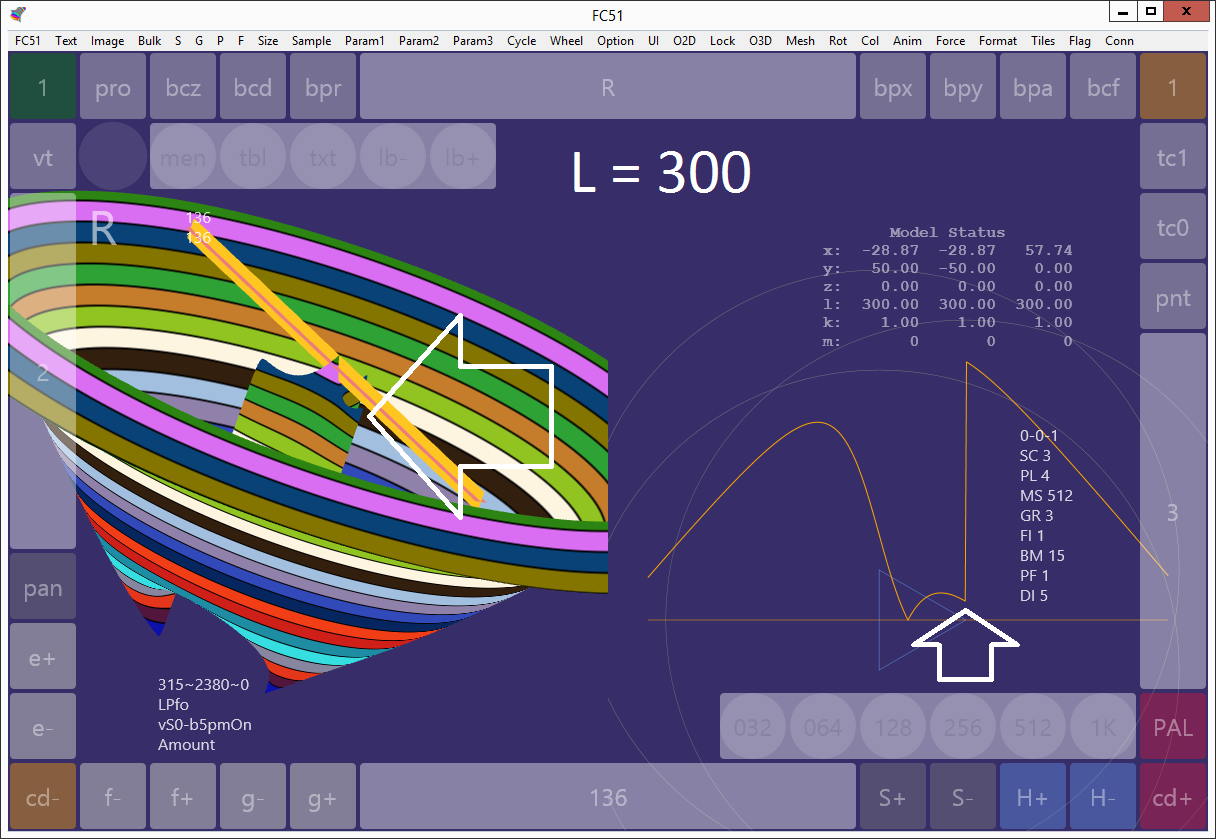Click the tc0 button
Viewport: 1216px width, 839px height.
[x=1173, y=227]
